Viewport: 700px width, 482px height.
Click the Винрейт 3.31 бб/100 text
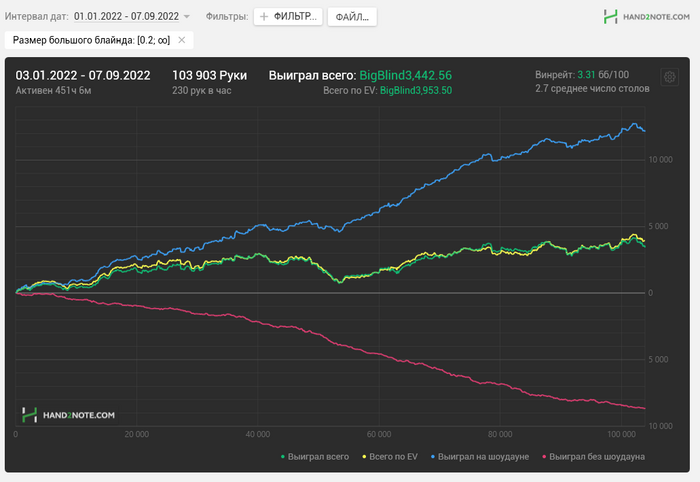[582, 75]
